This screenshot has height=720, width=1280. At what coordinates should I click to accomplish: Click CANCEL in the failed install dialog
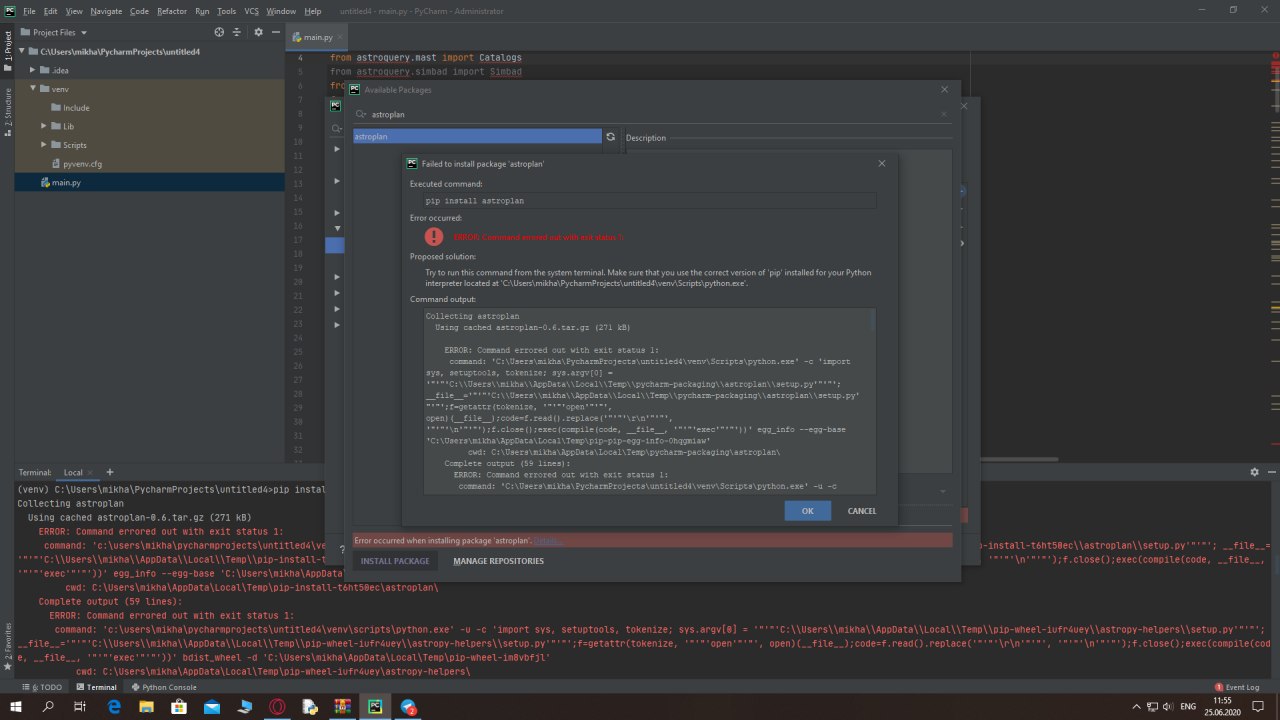(x=861, y=511)
